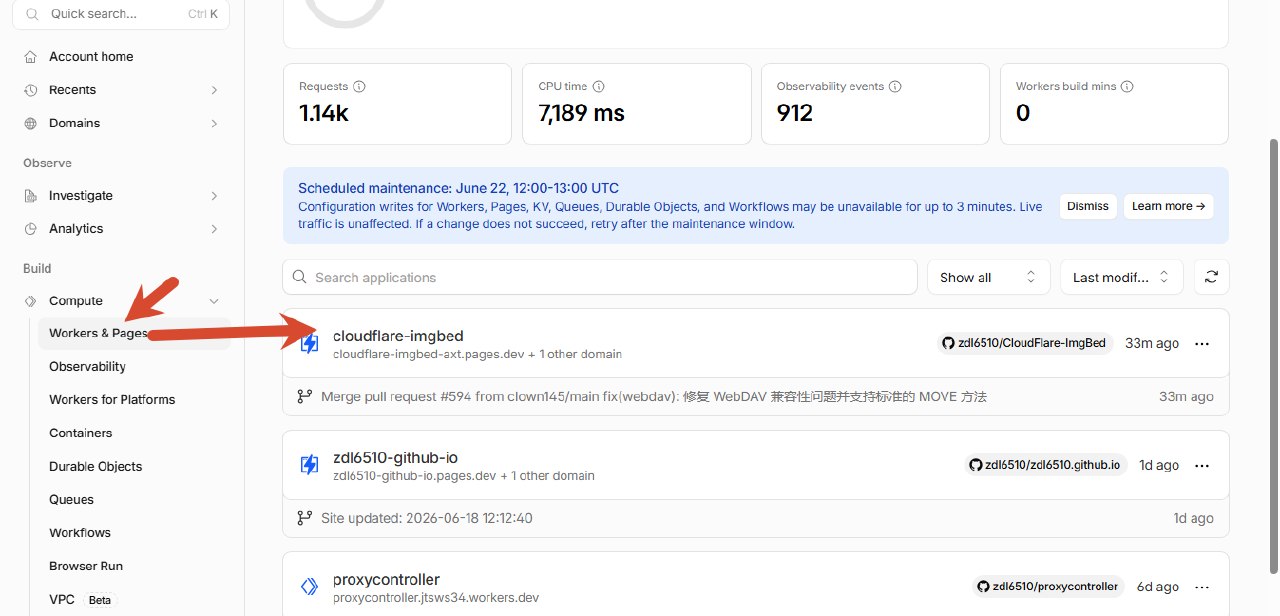
Task: Click the Domains globe icon
Action: [31, 123]
